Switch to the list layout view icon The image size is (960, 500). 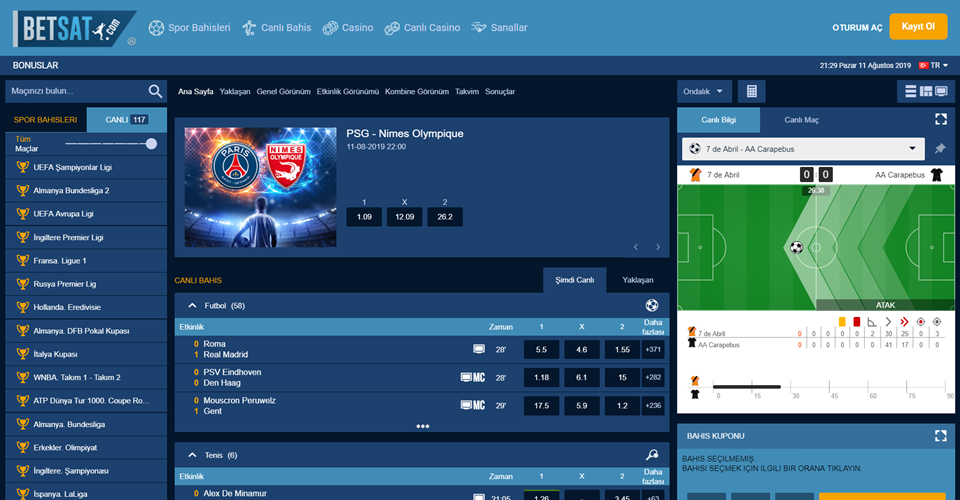point(911,92)
